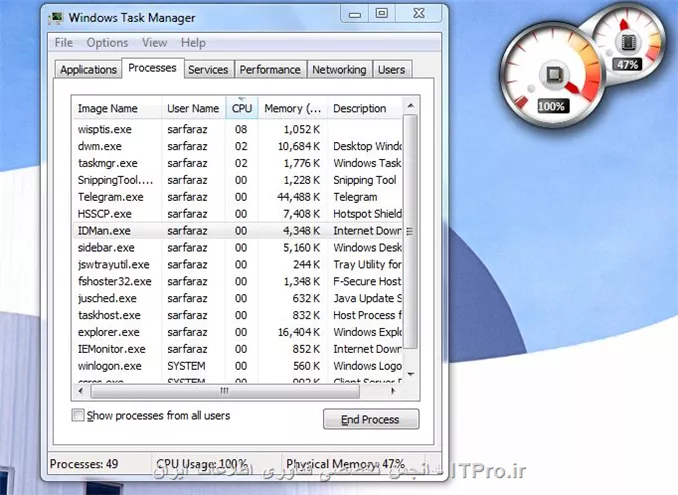Click the Task Manager title bar icon

click(x=55, y=18)
